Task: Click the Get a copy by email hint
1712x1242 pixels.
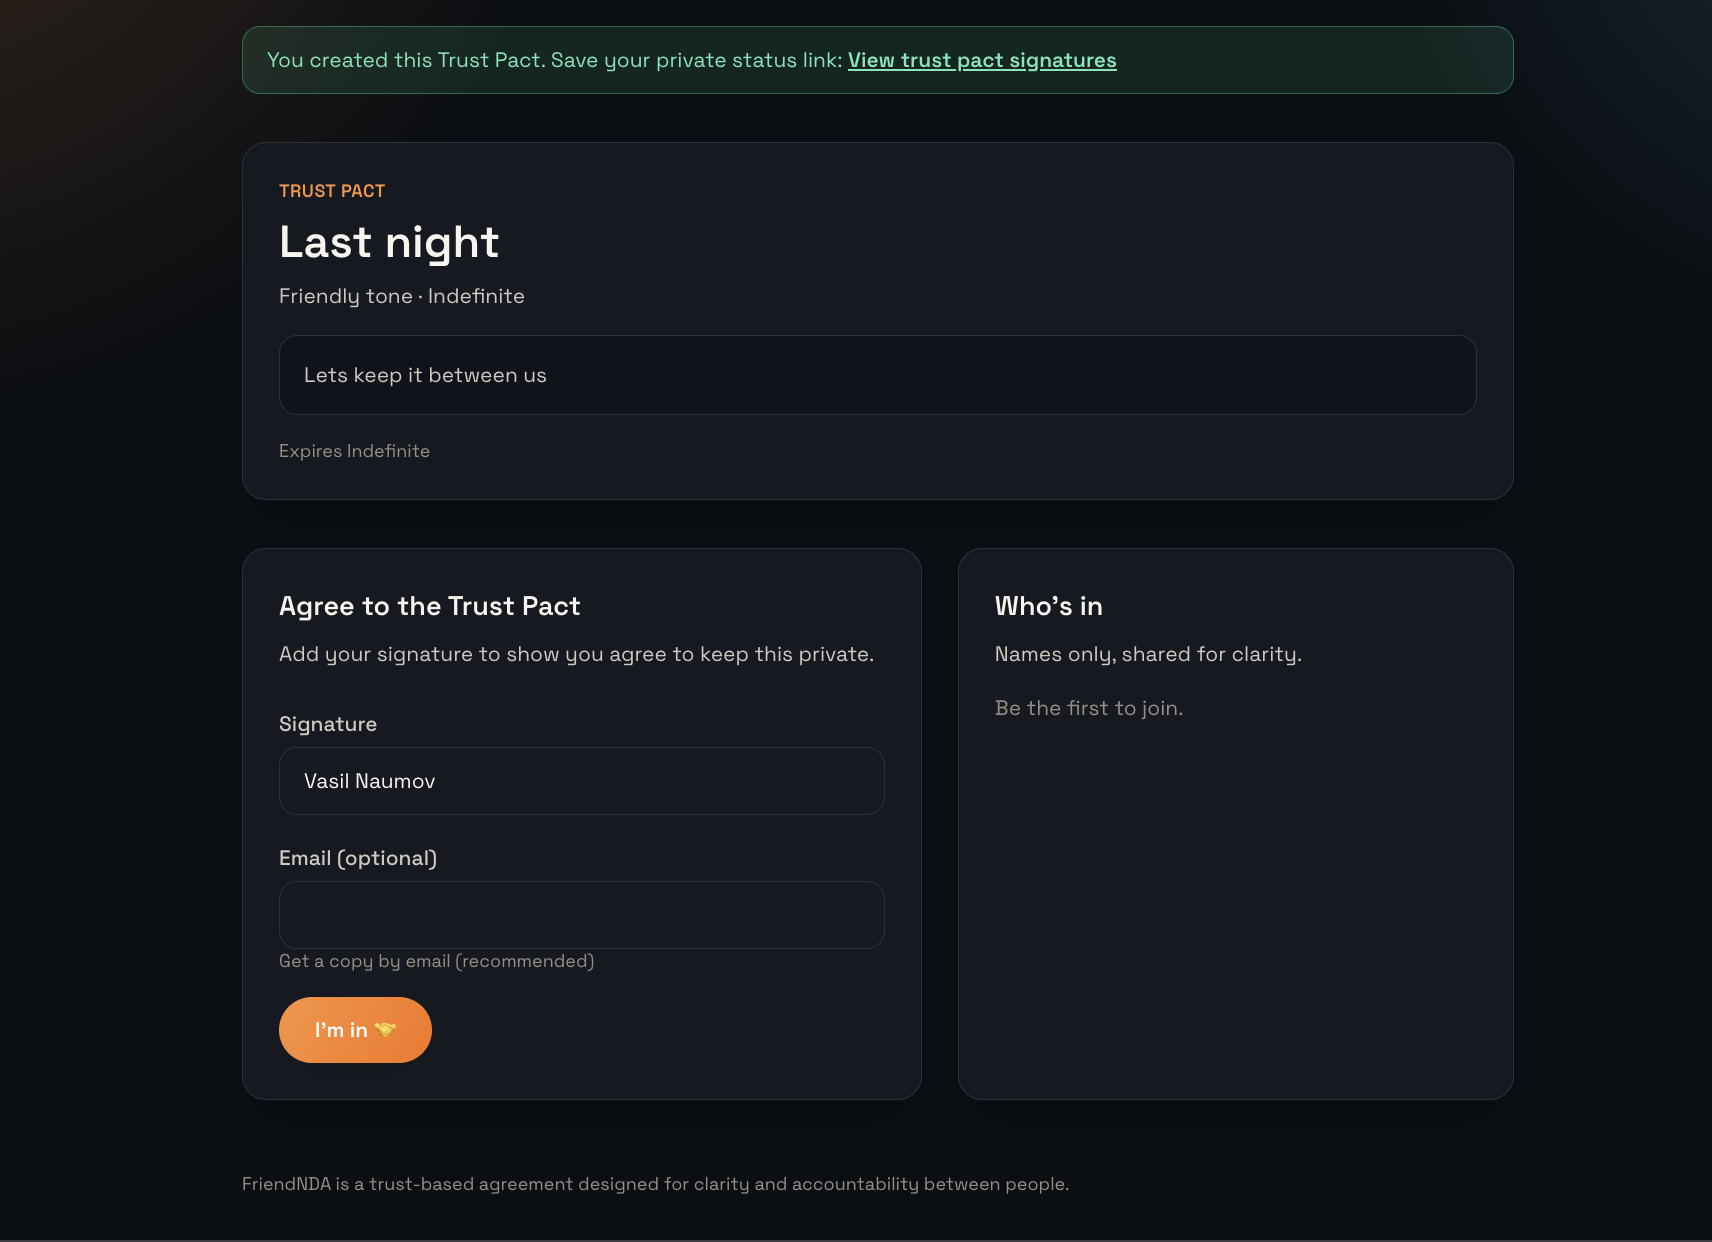Action: (436, 961)
